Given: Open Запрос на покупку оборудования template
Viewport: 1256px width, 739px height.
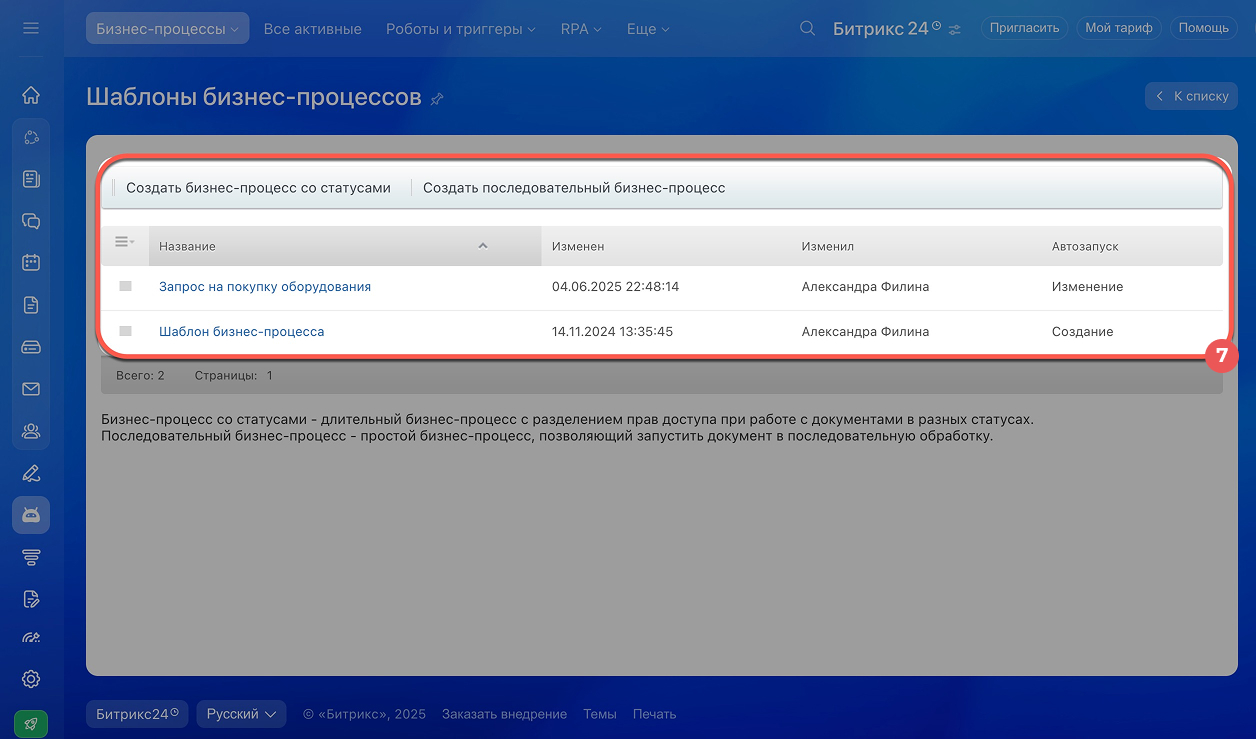Looking at the screenshot, I should (x=265, y=286).
